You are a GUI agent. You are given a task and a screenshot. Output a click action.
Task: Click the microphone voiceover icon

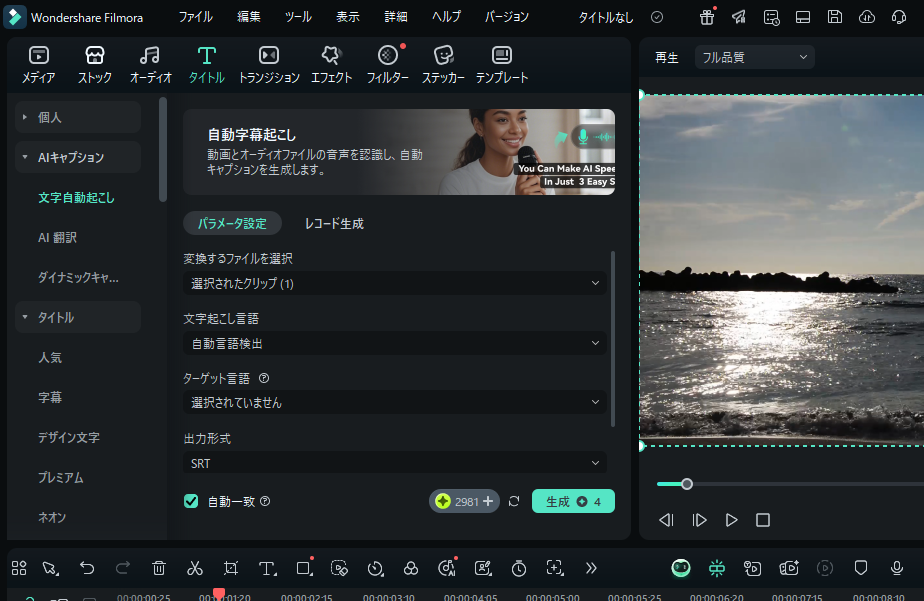pos(897,568)
